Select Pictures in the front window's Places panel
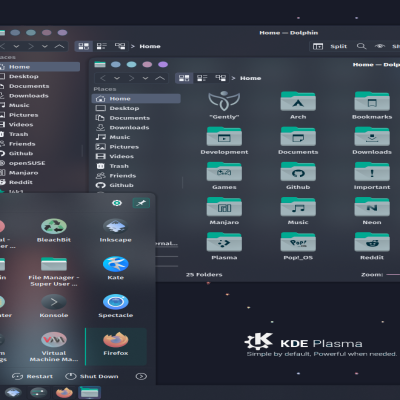The width and height of the screenshot is (400, 400). pos(136,147)
